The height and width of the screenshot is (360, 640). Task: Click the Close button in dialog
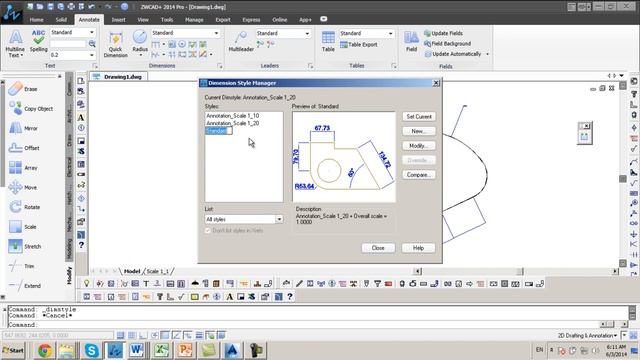(378, 248)
